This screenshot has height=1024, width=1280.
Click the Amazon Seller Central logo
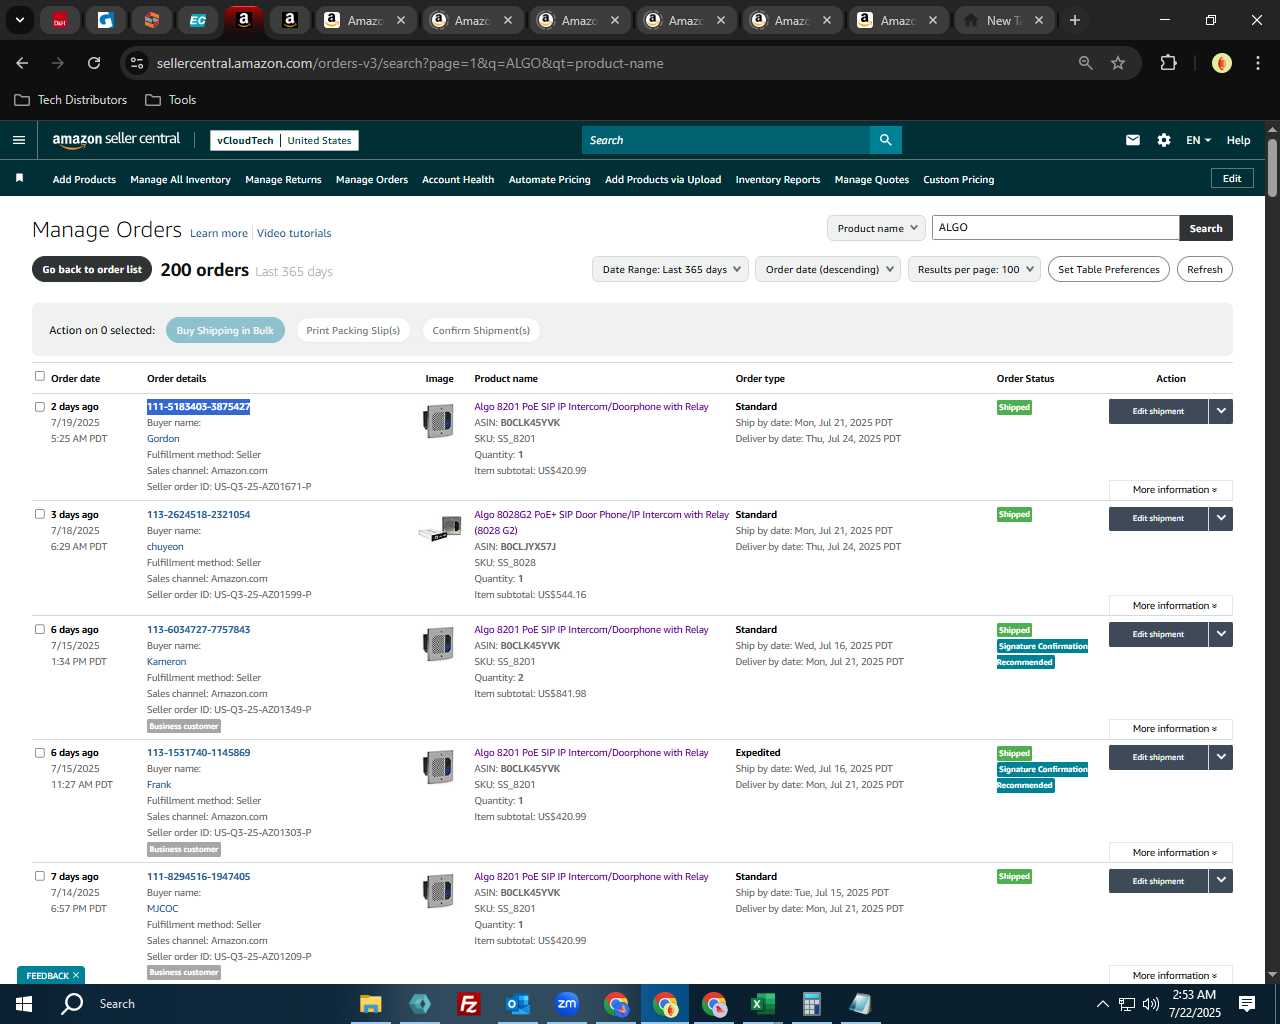tap(116, 140)
